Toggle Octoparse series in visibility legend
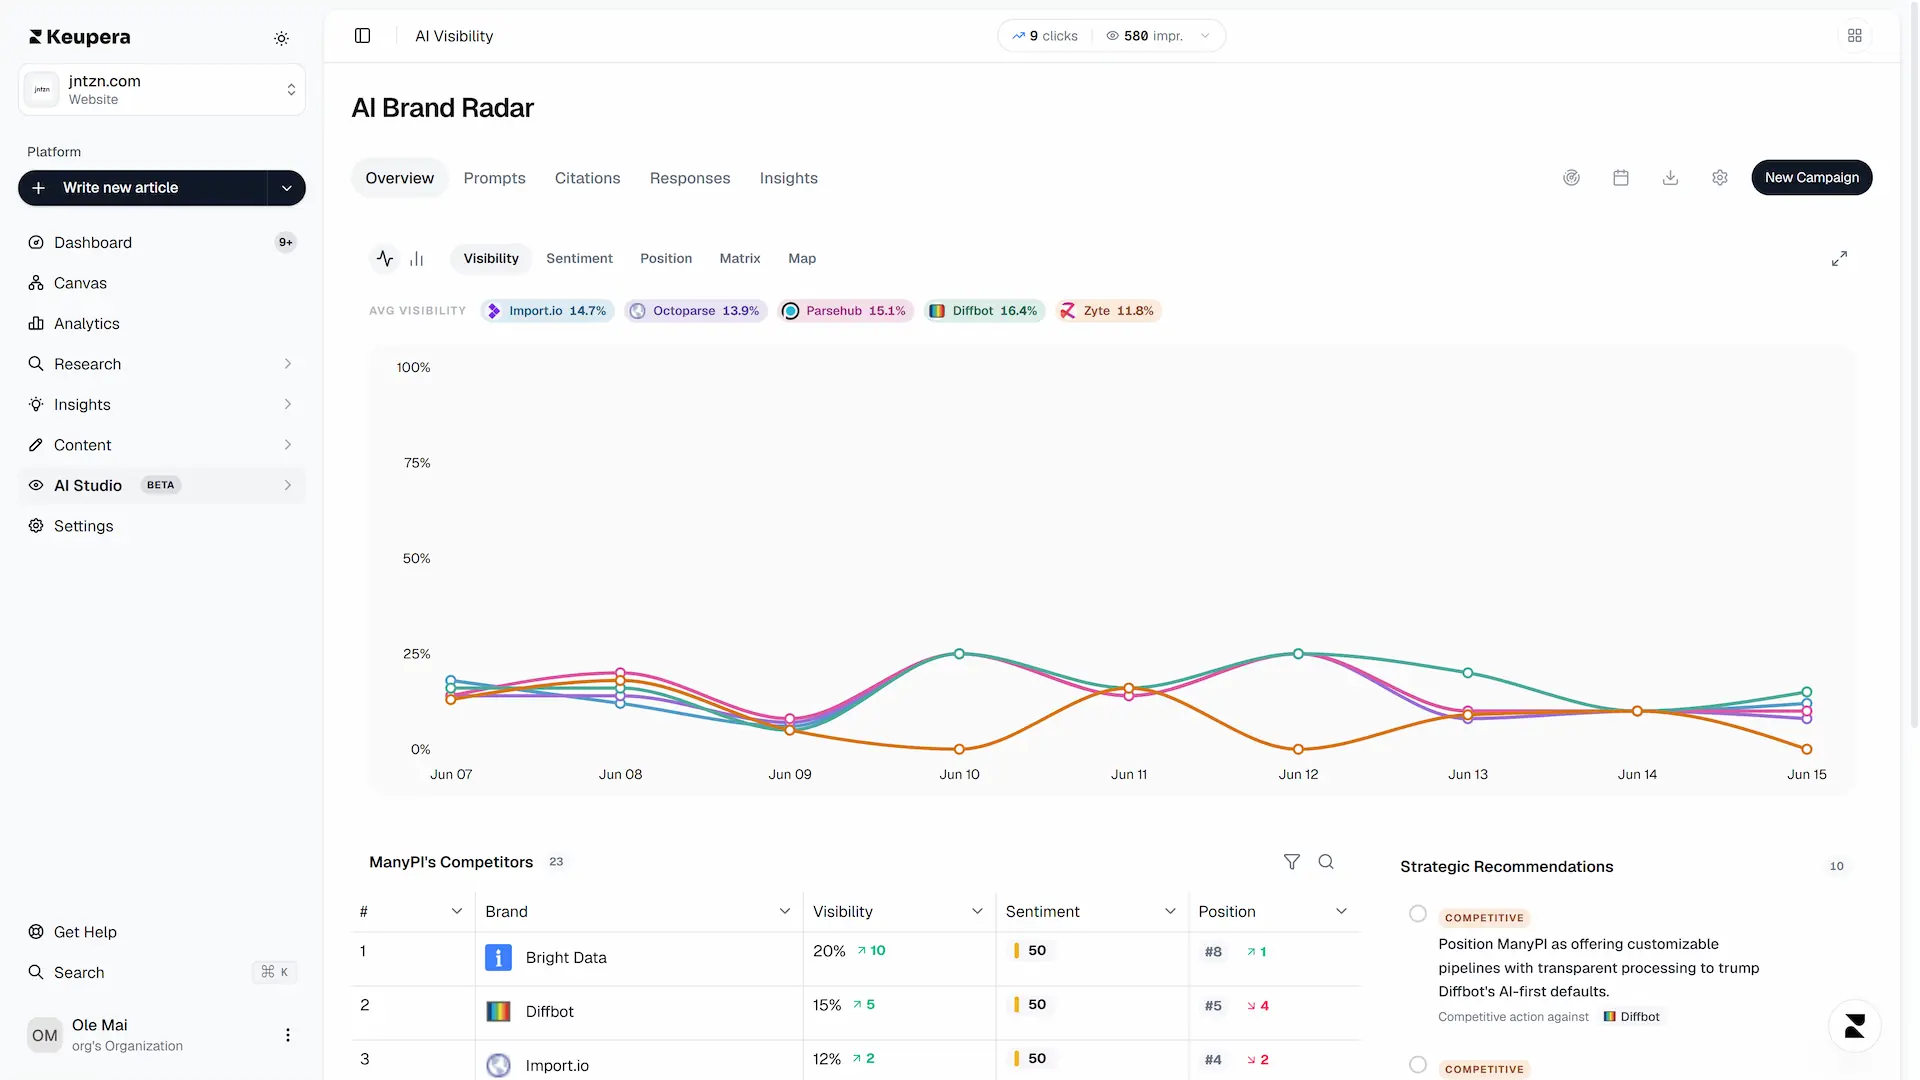The width and height of the screenshot is (1920, 1080). (x=696, y=311)
